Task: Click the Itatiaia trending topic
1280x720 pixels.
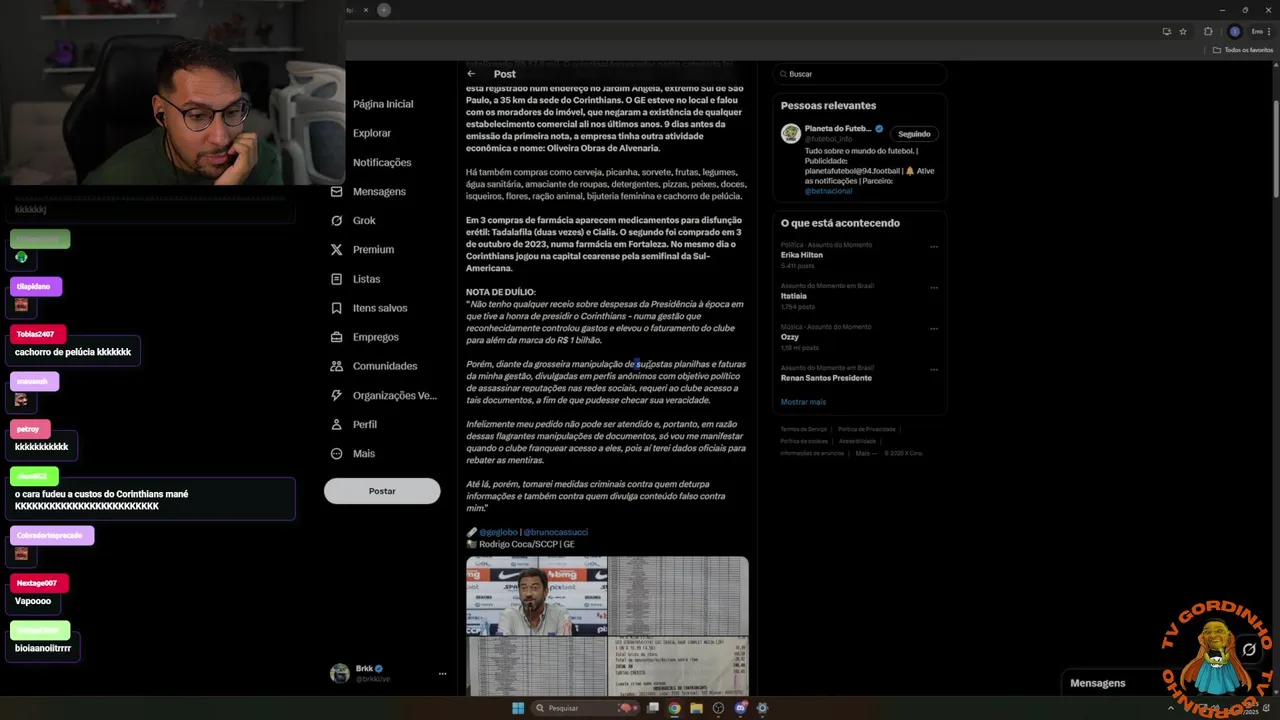Action: (794, 296)
